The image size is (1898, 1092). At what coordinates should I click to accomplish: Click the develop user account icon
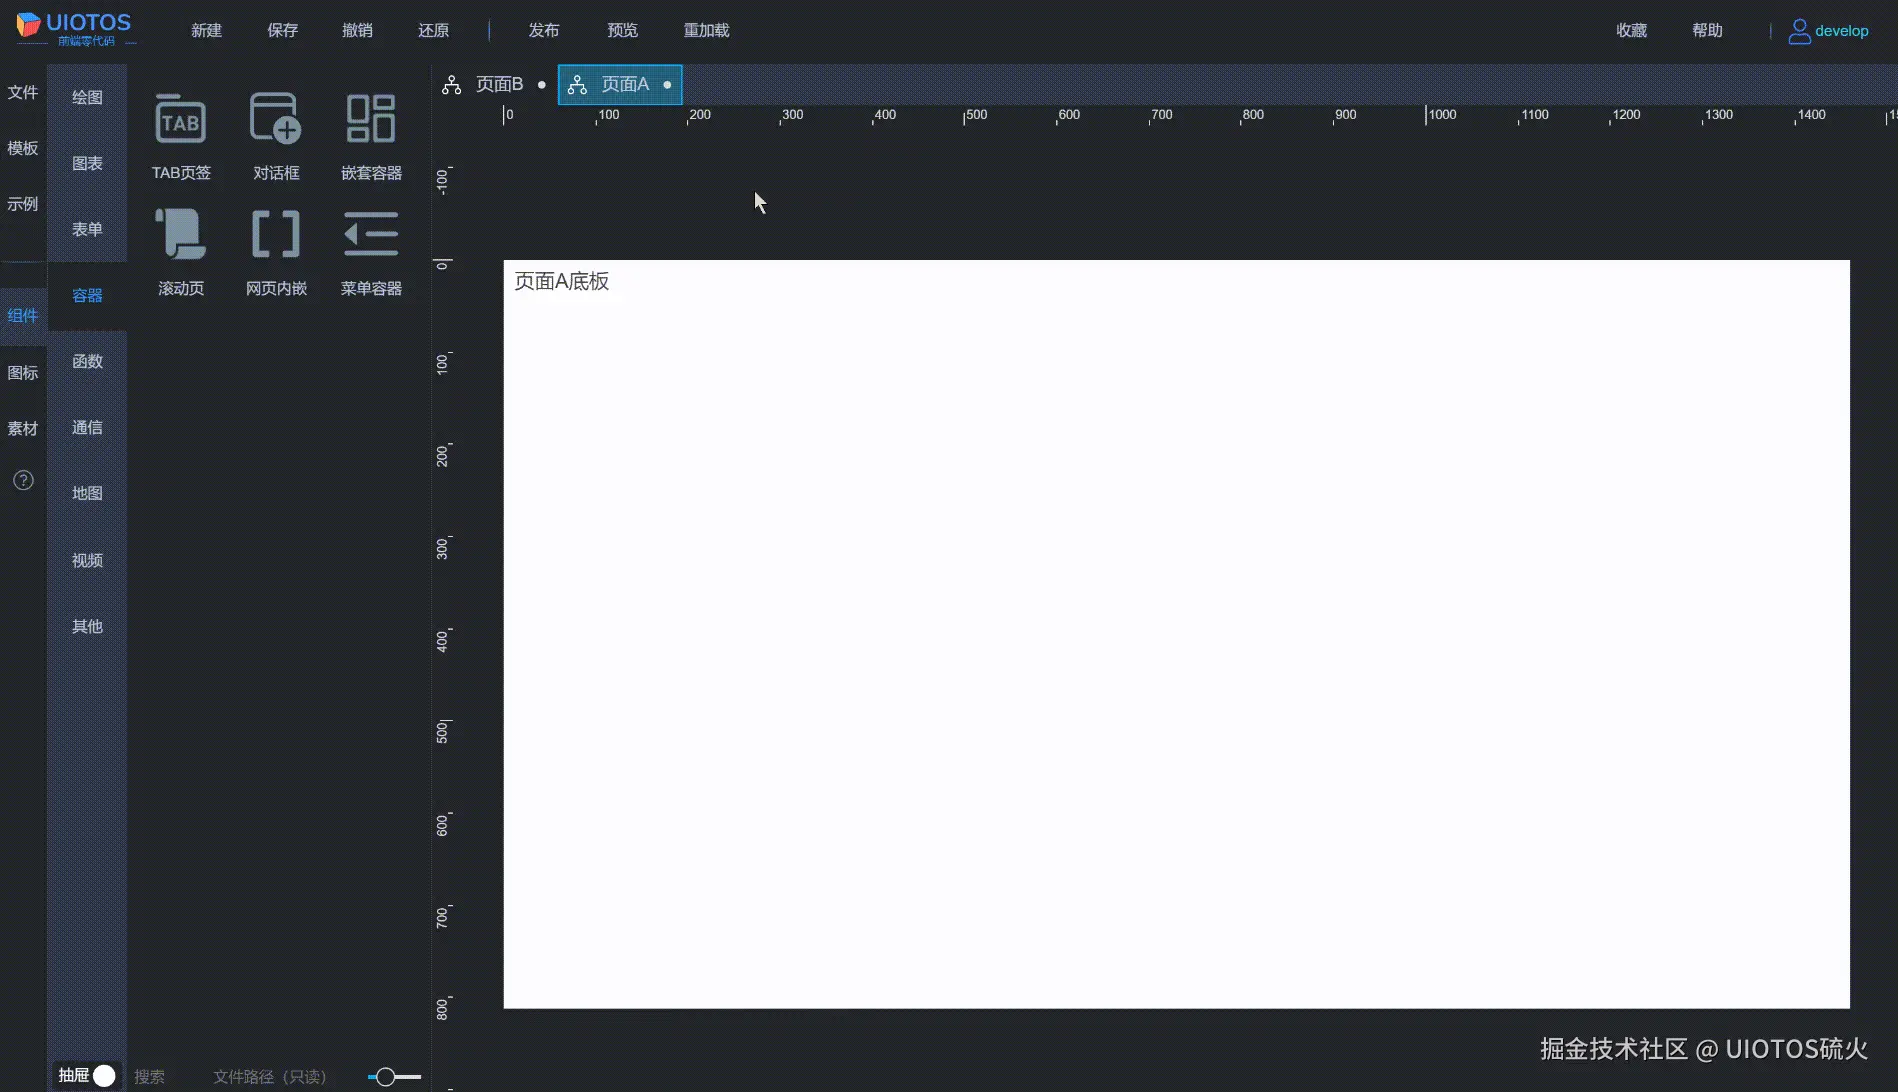(x=1799, y=30)
